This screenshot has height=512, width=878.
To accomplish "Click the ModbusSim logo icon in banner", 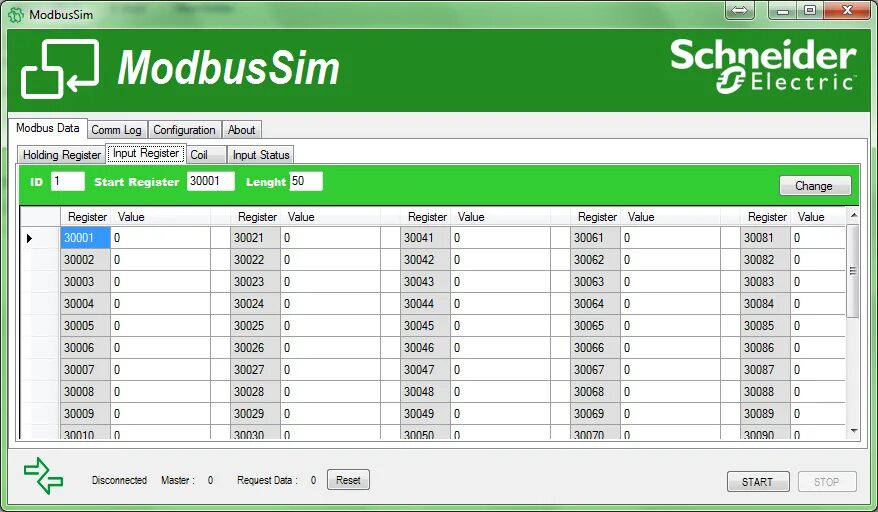I will coord(60,68).
